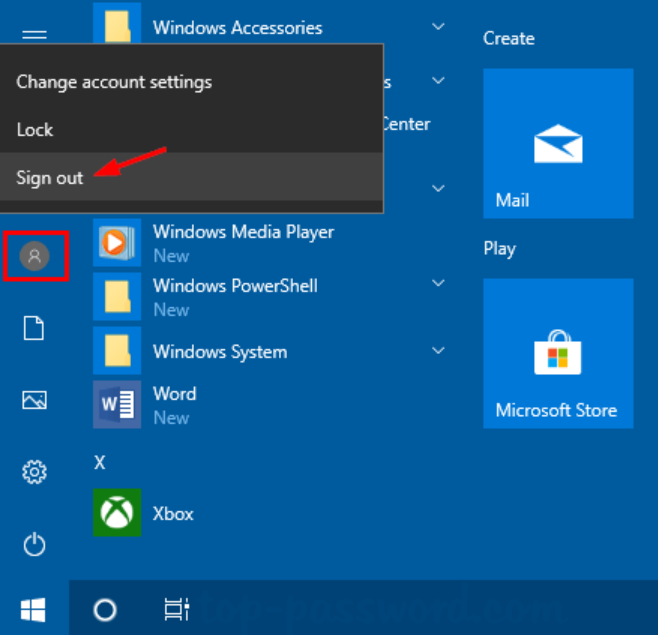Click the Create tile group heading
Image resolution: width=658 pixels, height=635 pixels.
(x=509, y=39)
